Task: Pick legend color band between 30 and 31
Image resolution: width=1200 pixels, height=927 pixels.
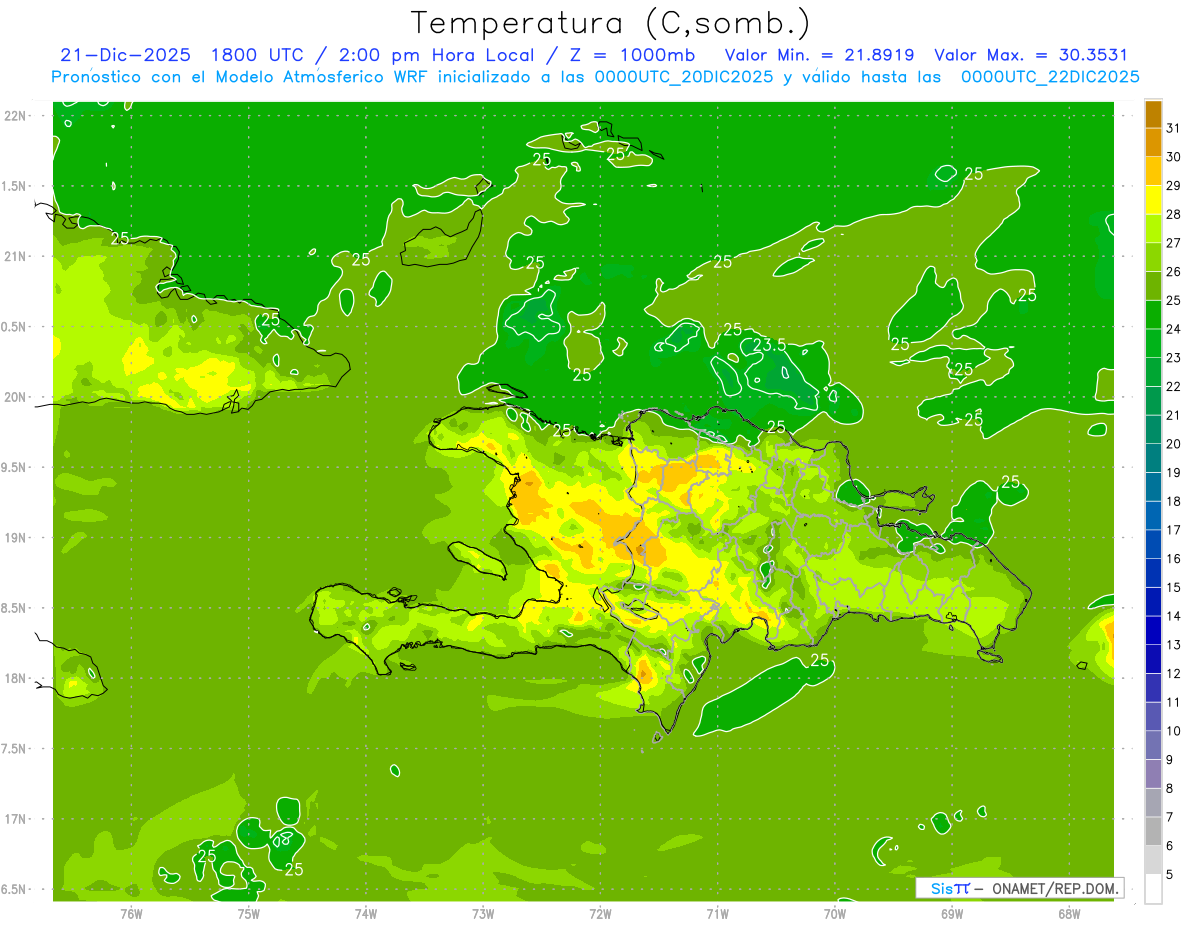Action: 1153,143
